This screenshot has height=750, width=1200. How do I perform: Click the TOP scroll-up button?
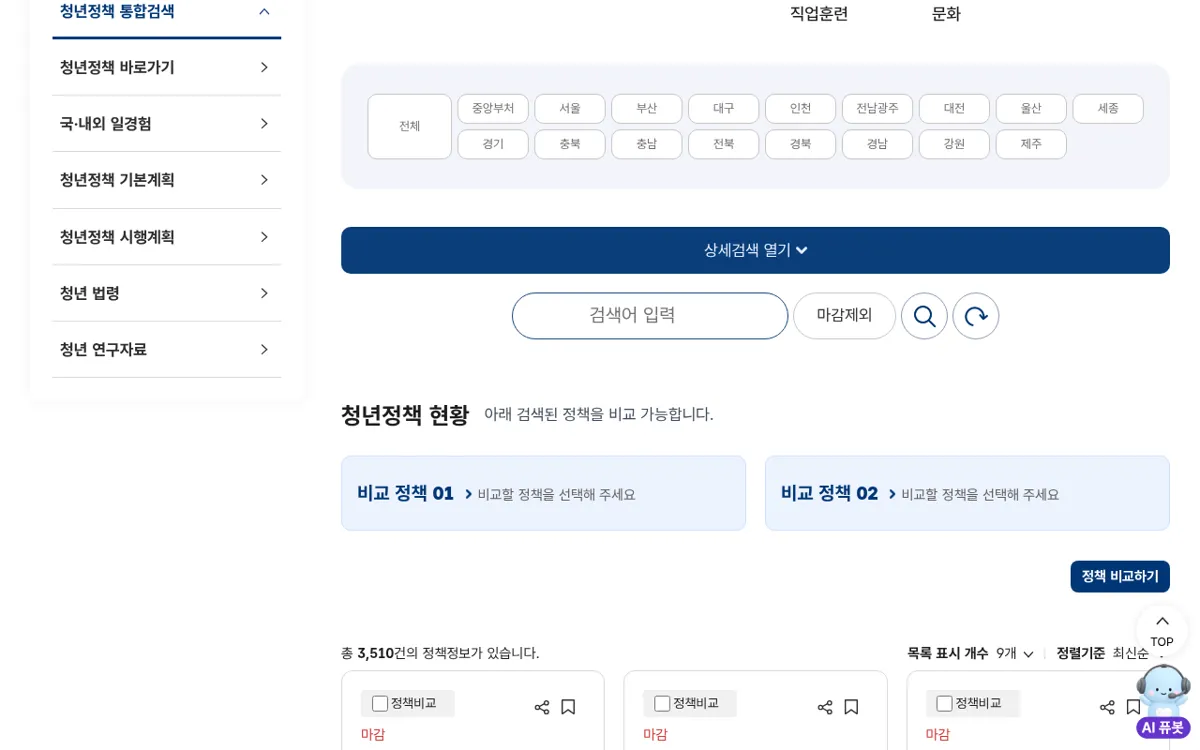tap(1162, 631)
